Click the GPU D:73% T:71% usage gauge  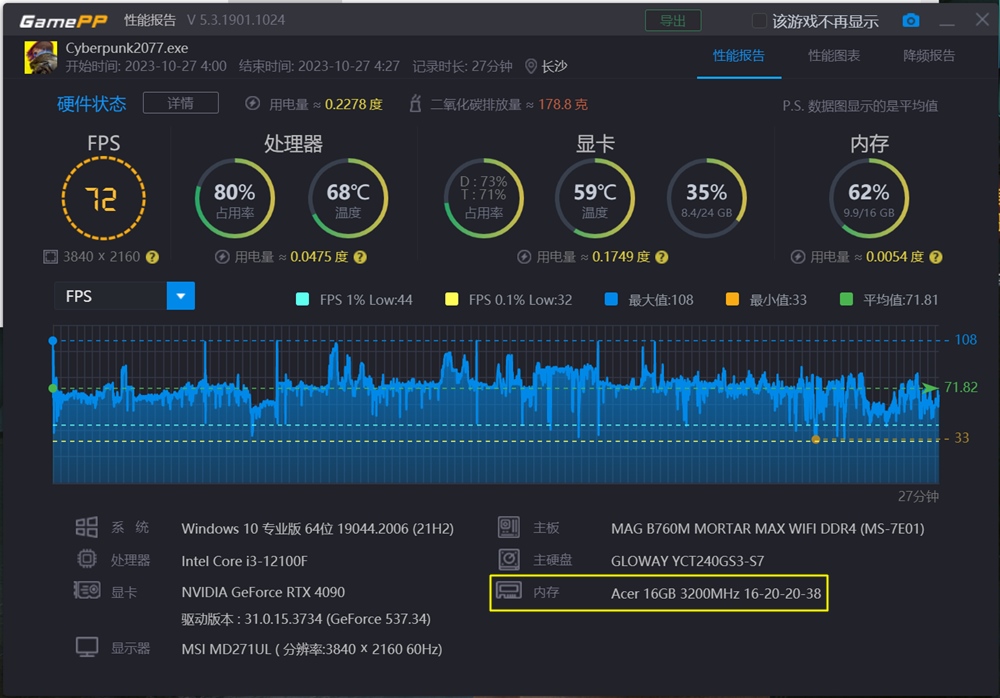point(483,198)
